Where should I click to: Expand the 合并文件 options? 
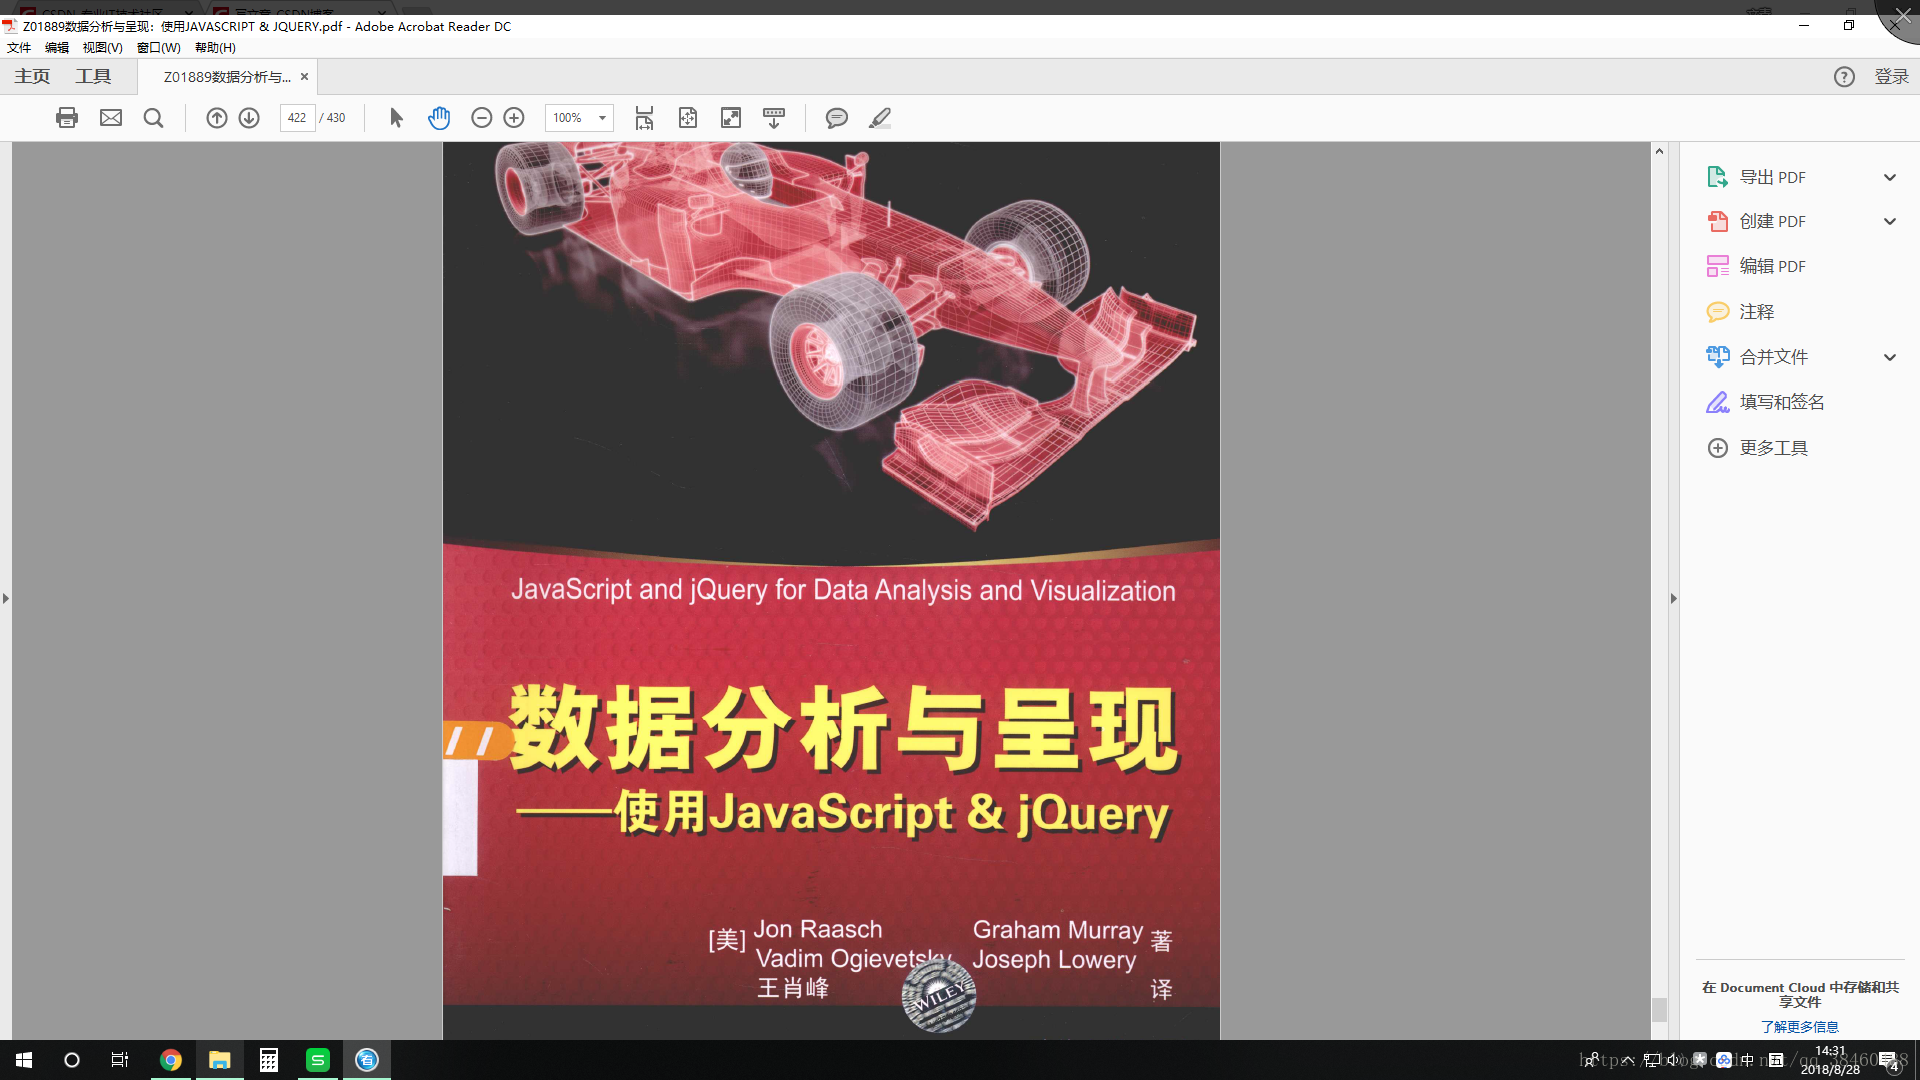(1889, 356)
